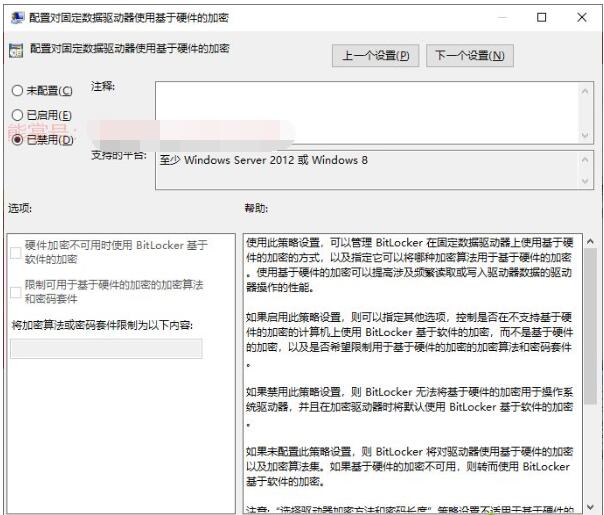Screen dimensions: 604x515
Task: Click the help panel vertical scrollbar thumb
Action: [590, 327]
